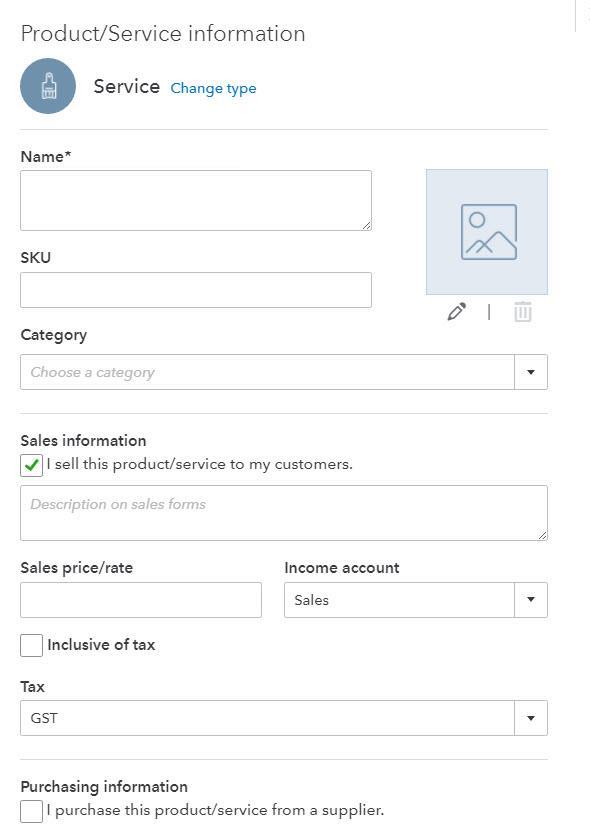Click the Description on sales forms box

point(284,513)
